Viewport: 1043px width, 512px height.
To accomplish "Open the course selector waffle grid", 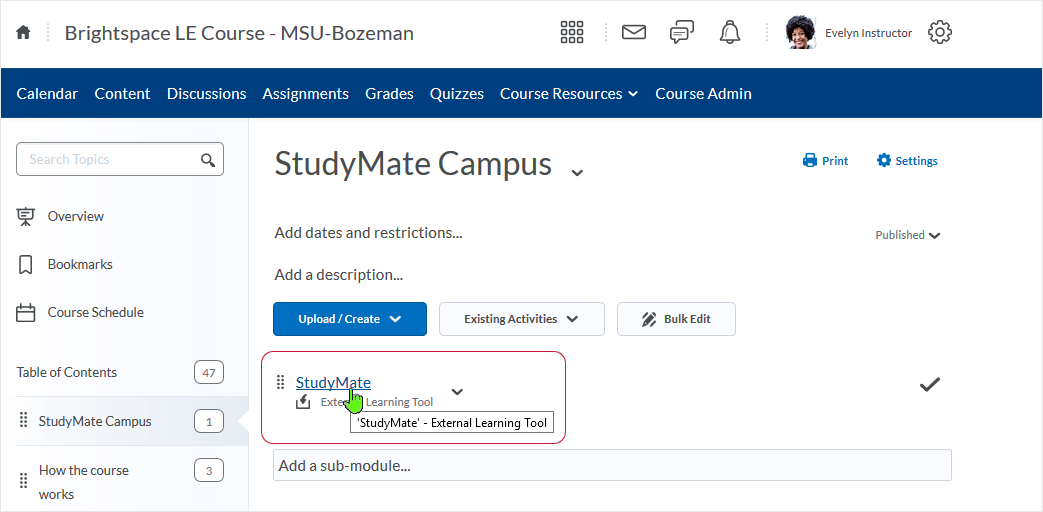I will 571,32.
